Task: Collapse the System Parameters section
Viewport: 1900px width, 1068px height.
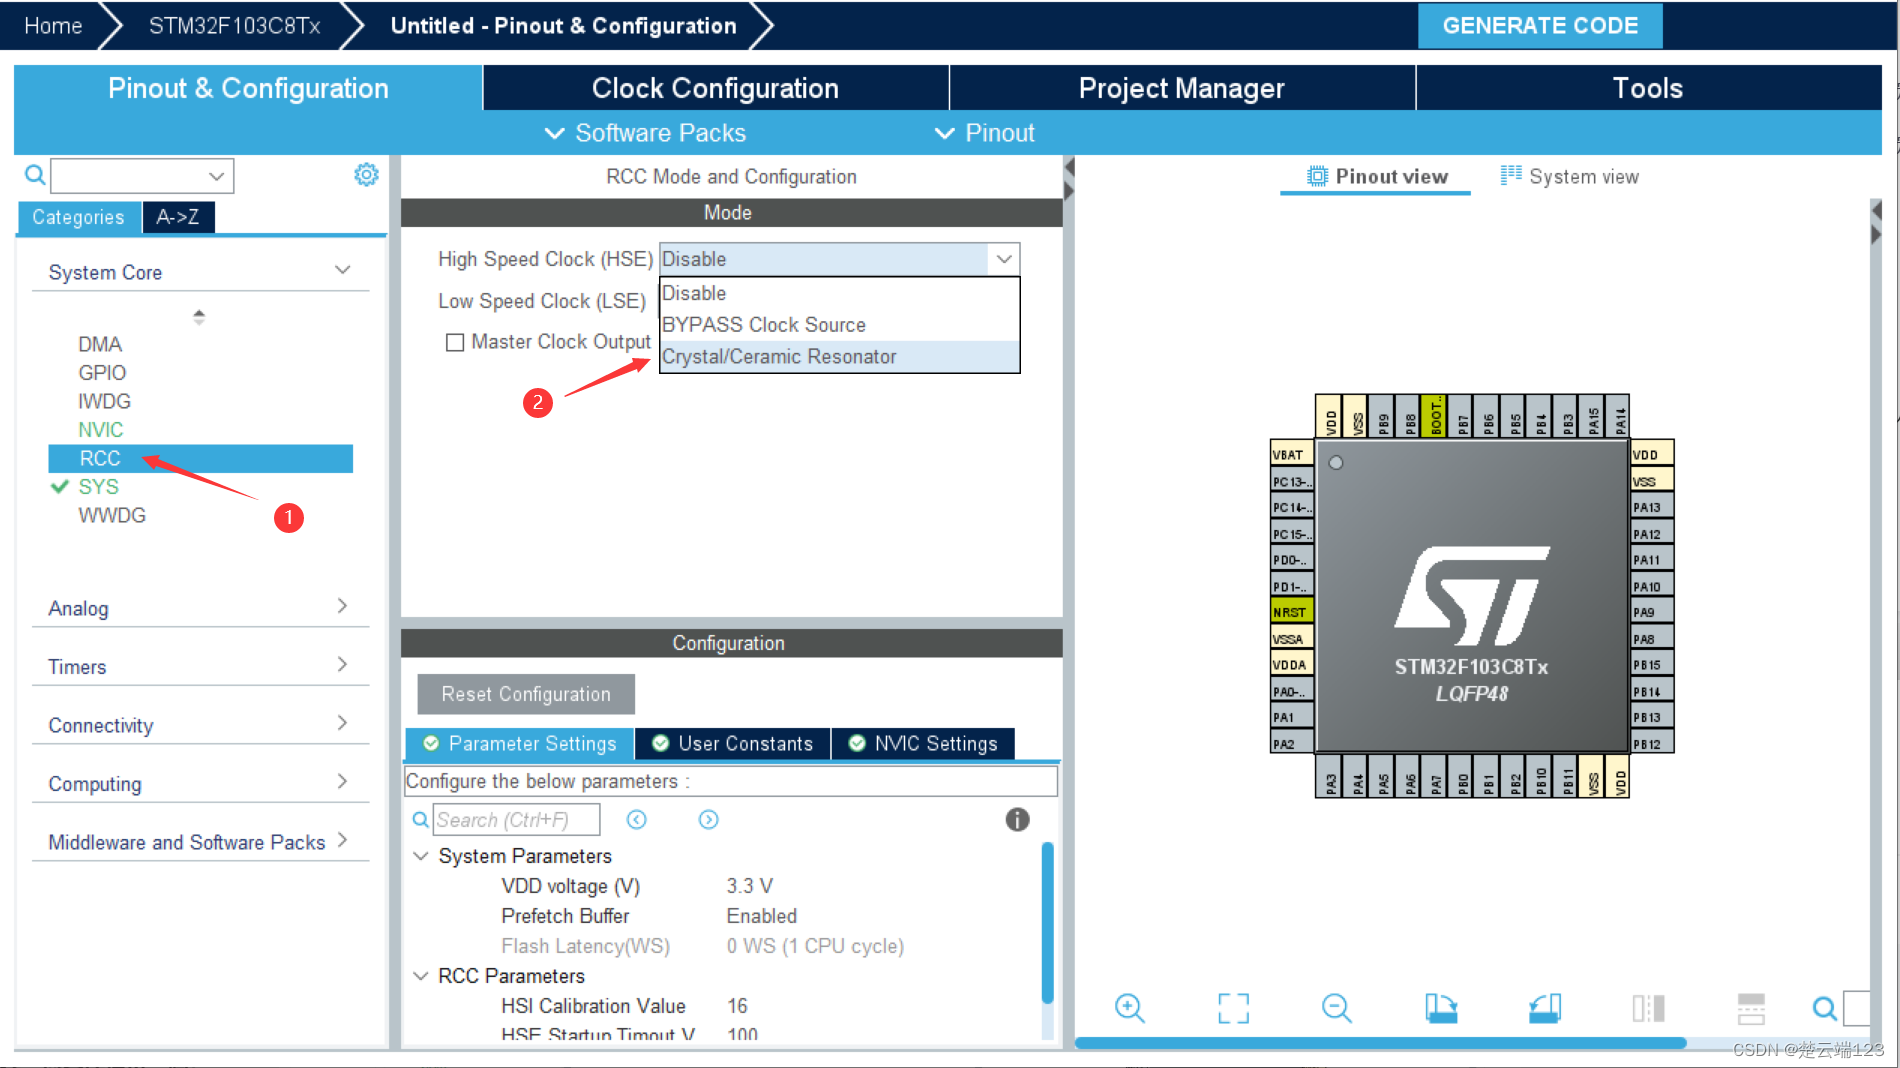Action: coord(421,856)
